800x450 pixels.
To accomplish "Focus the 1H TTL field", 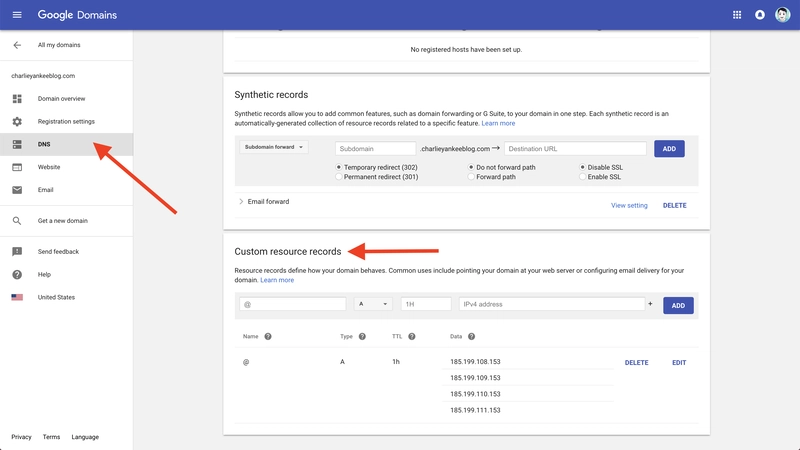I will (x=426, y=304).
